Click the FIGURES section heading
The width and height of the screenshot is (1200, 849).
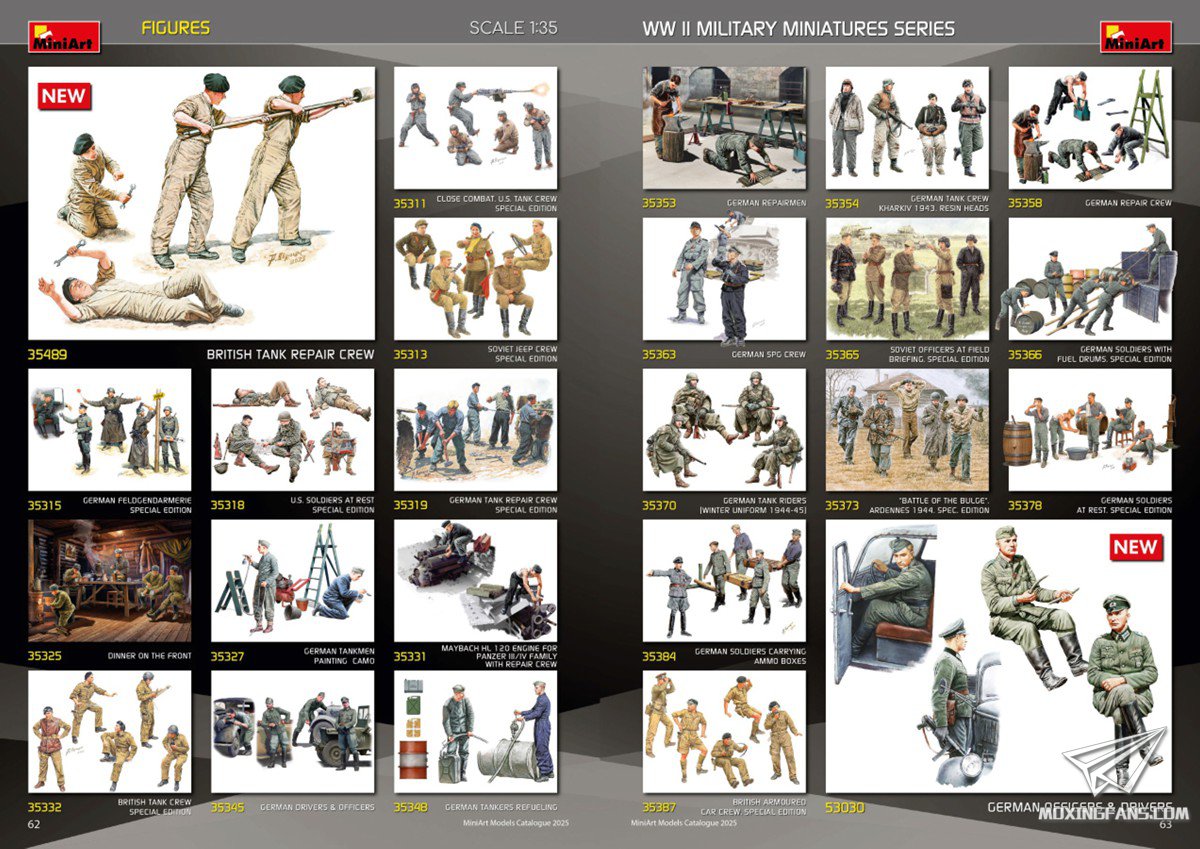176,28
